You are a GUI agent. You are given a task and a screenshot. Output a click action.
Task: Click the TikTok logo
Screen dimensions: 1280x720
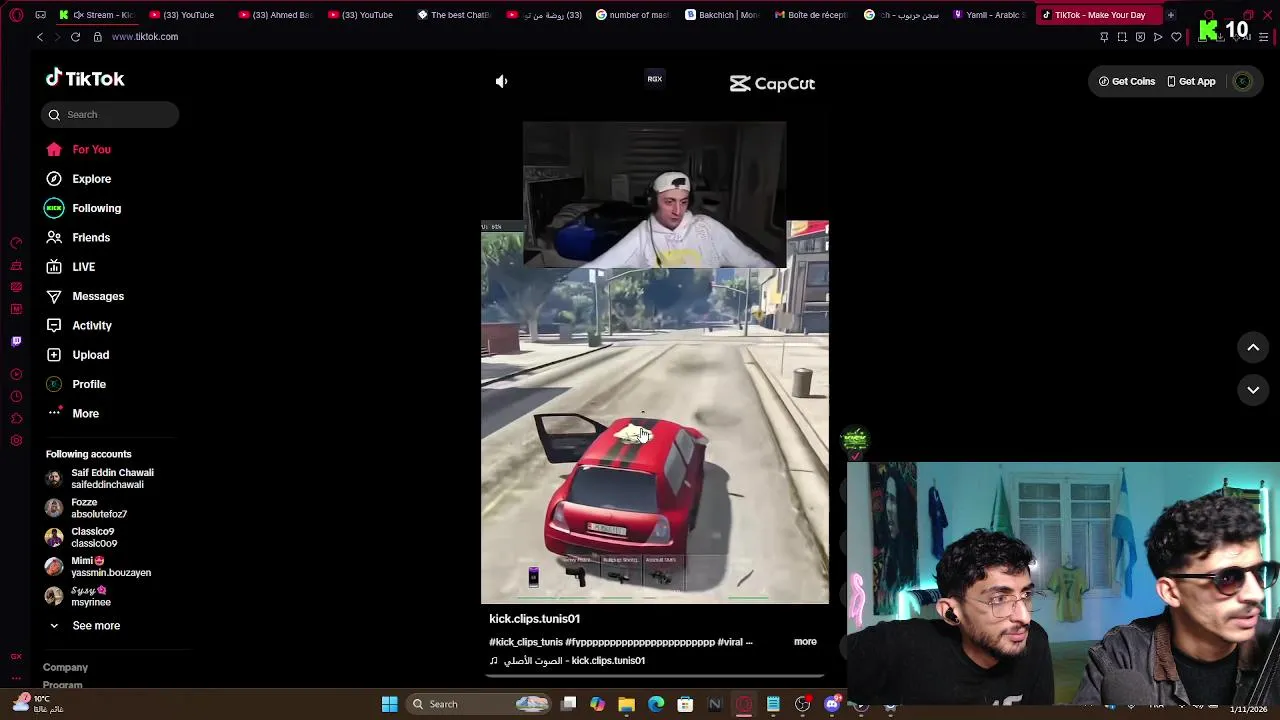click(x=85, y=79)
